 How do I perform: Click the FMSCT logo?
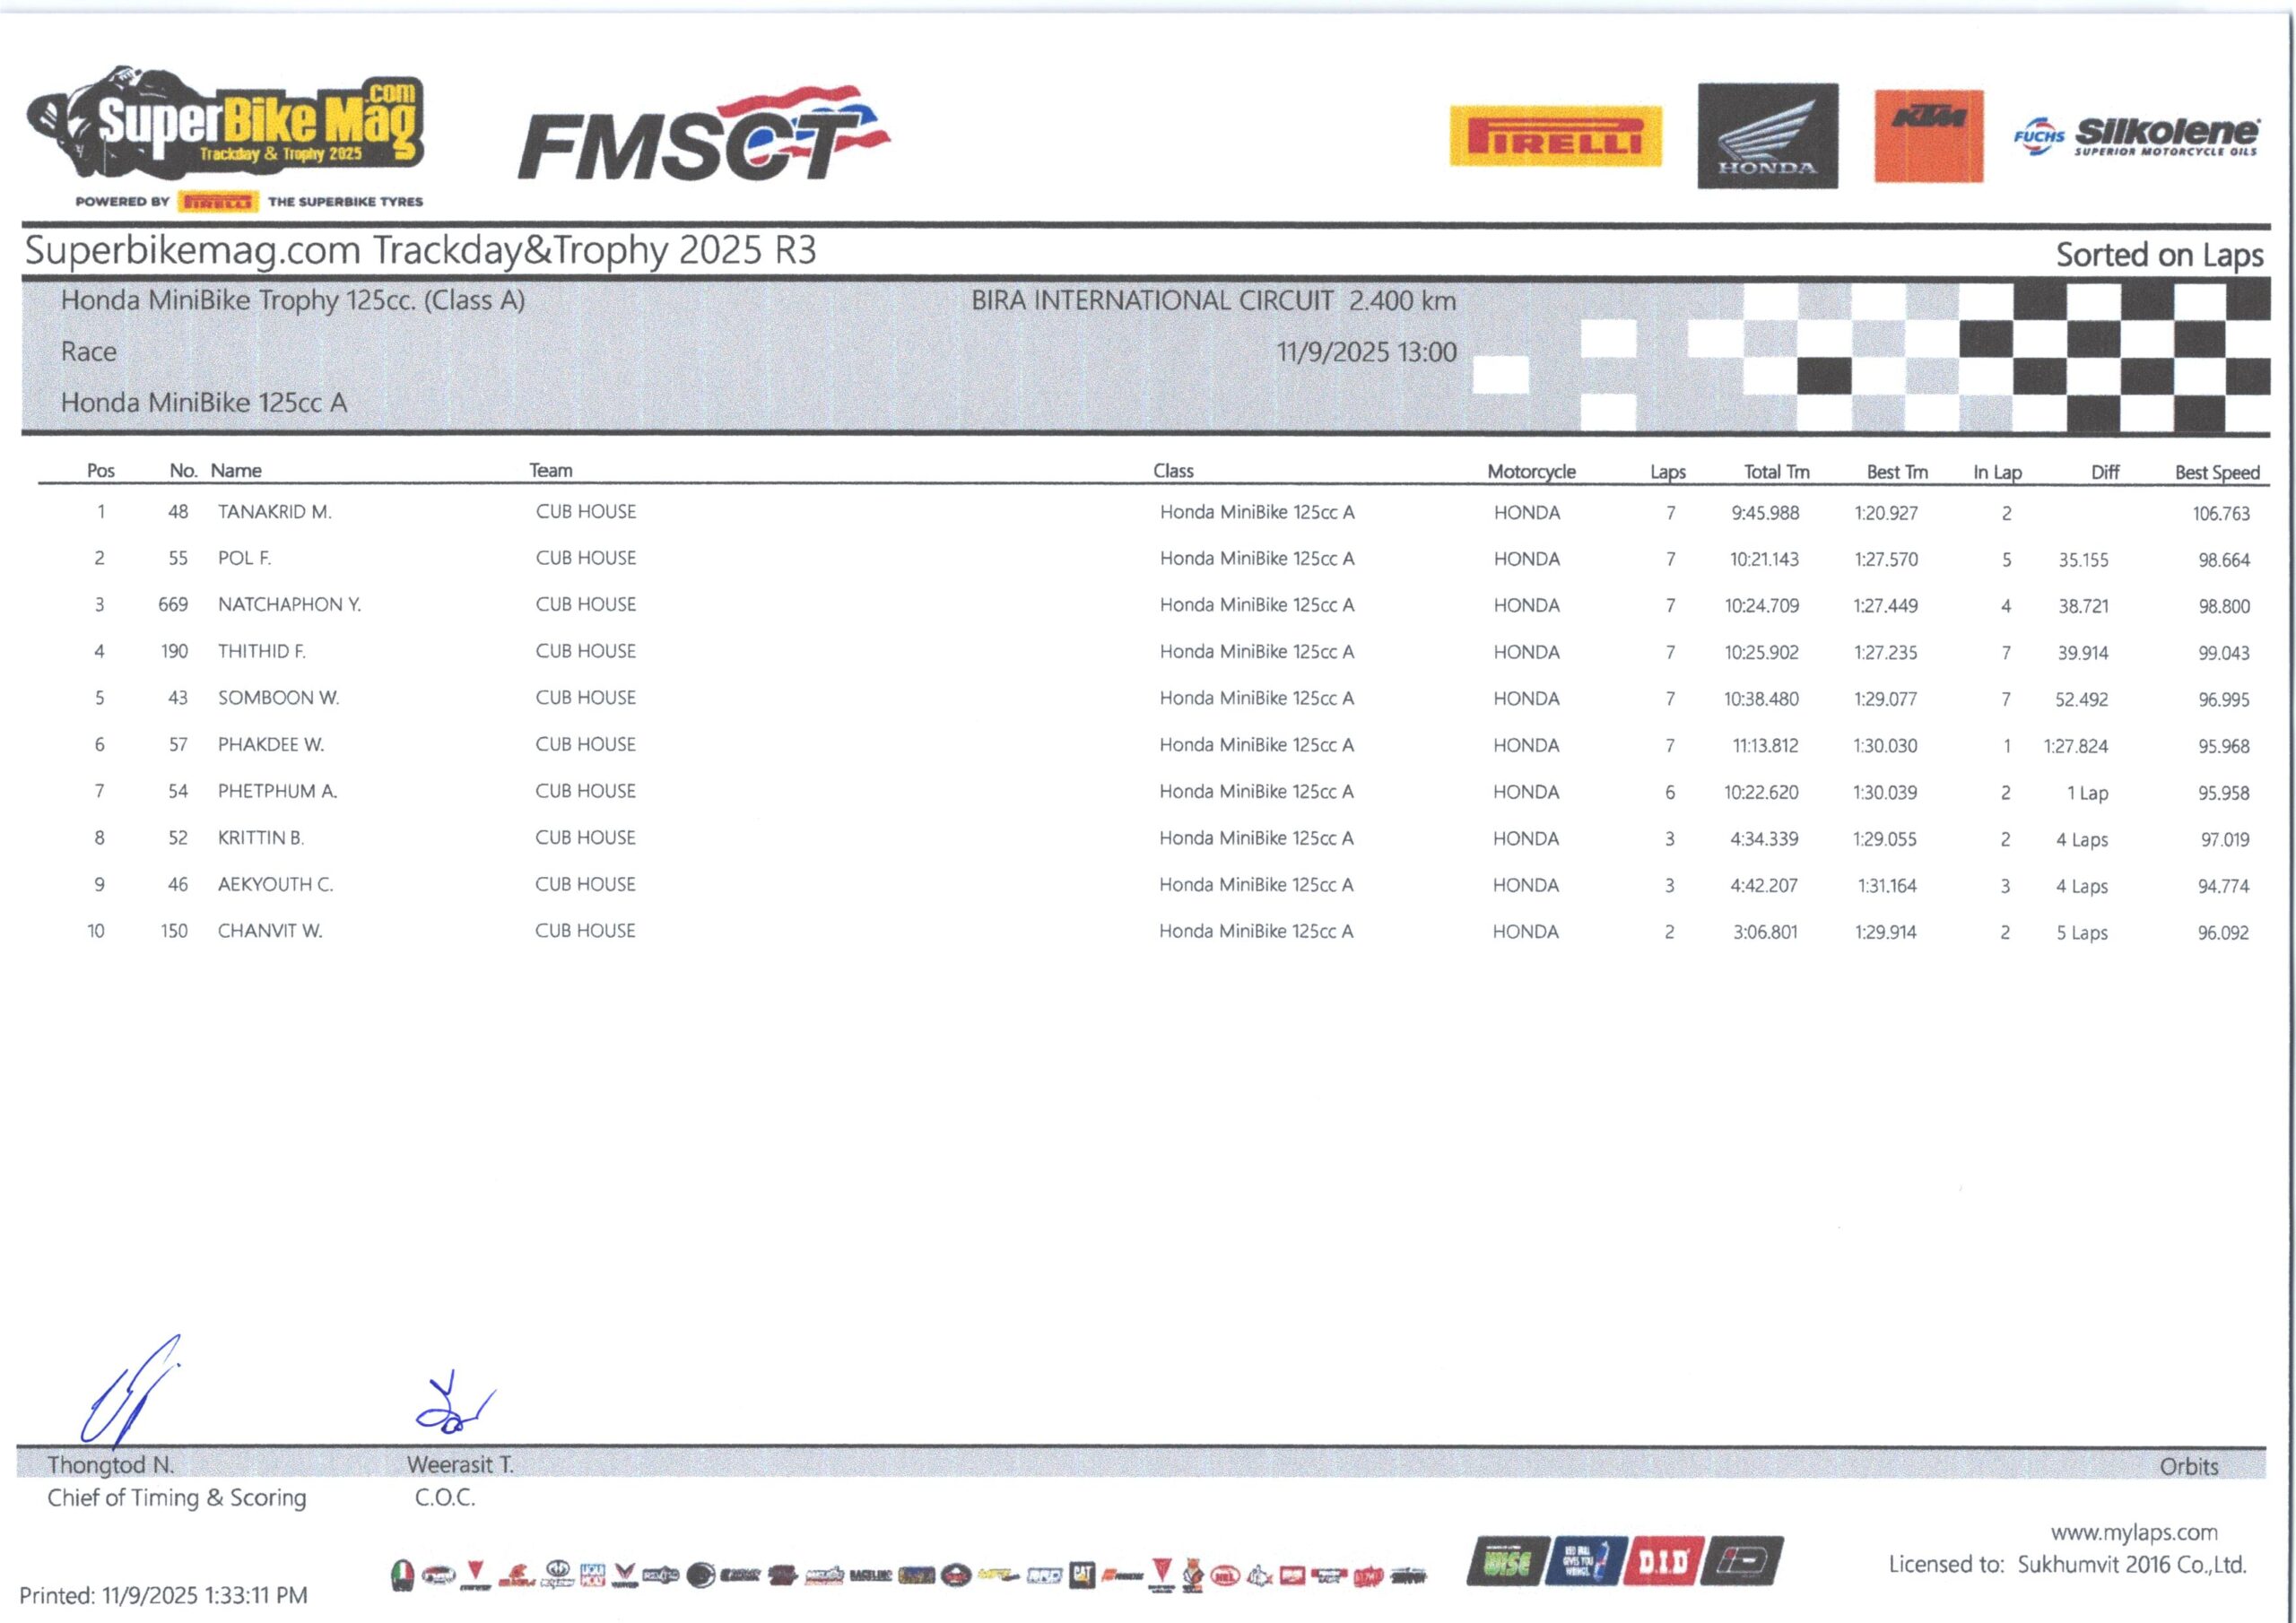702,137
